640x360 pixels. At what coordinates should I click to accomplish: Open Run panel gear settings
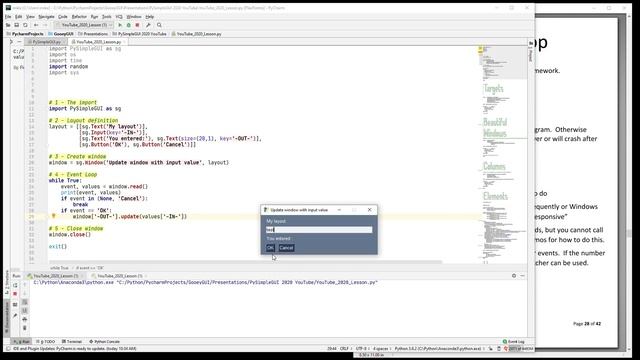(x=514, y=276)
